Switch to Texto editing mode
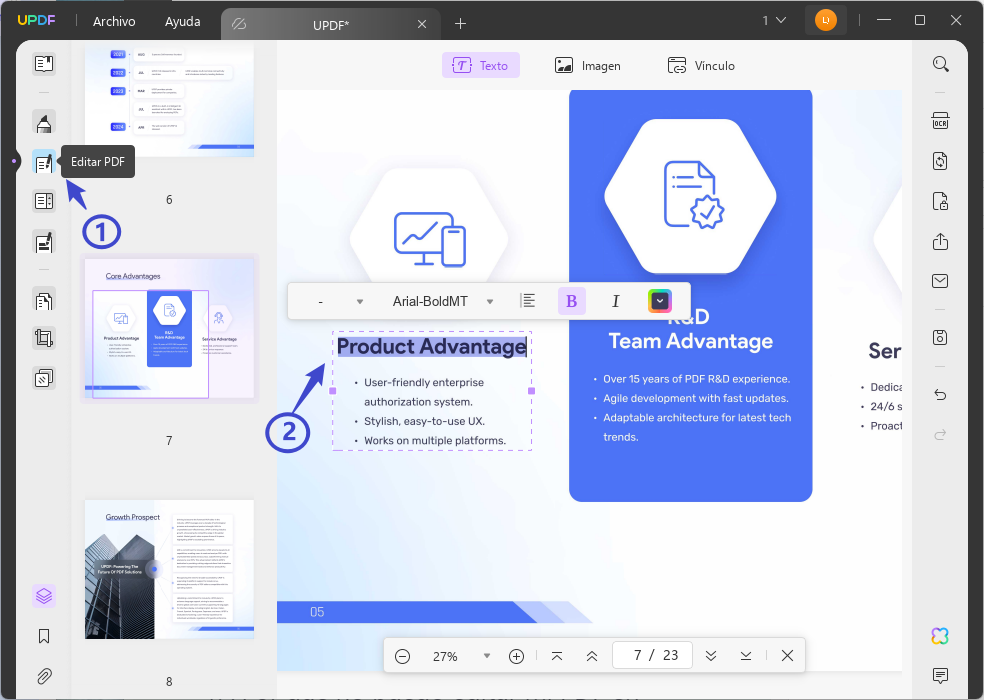The height and width of the screenshot is (700, 984). pos(481,65)
